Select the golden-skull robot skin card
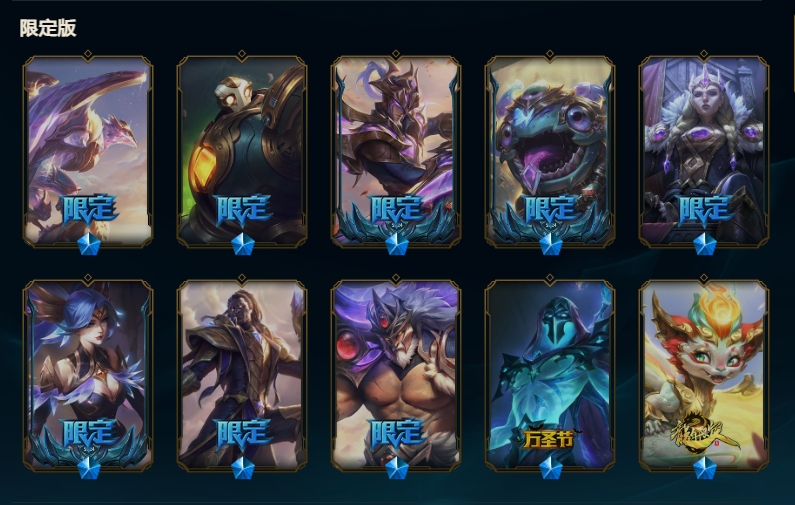Screen dimensions: 795x505 click(242, 151)
